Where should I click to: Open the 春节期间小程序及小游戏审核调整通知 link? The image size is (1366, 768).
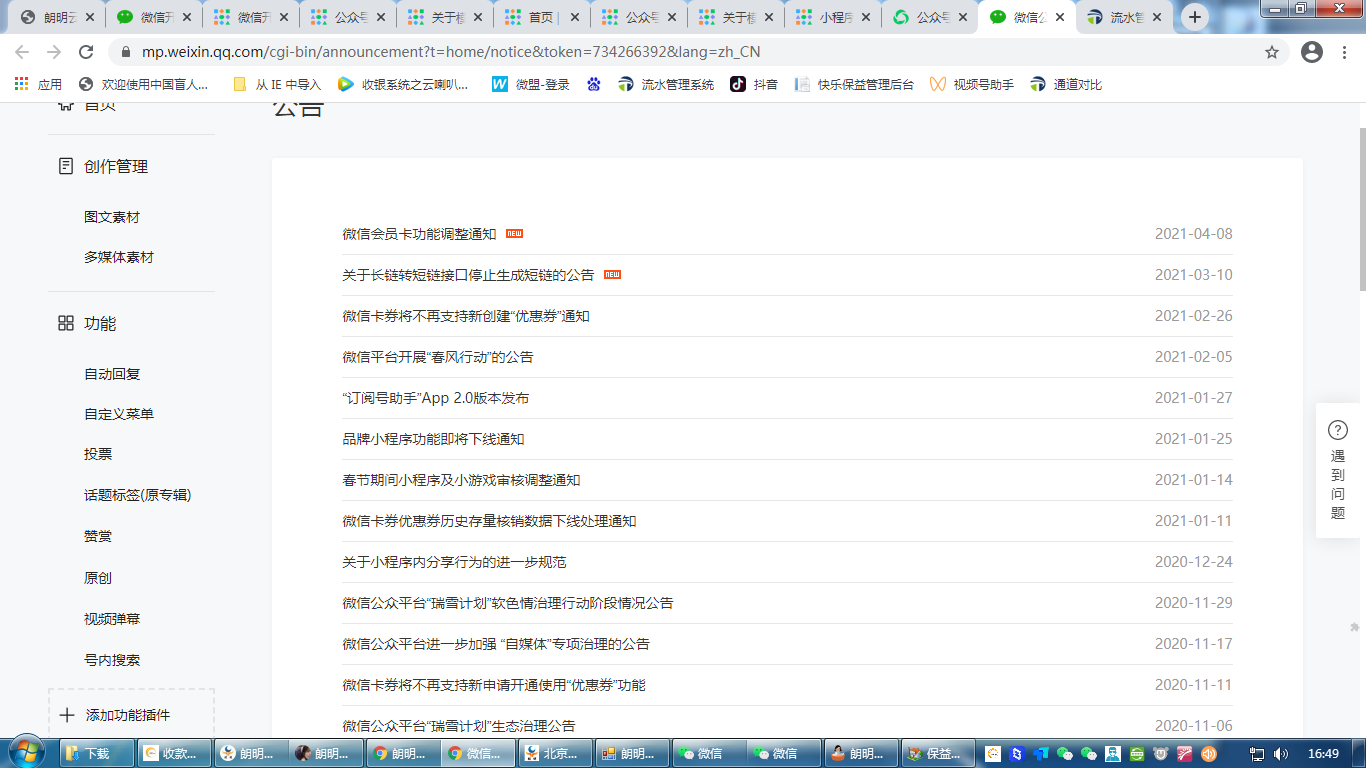point(461,480)
